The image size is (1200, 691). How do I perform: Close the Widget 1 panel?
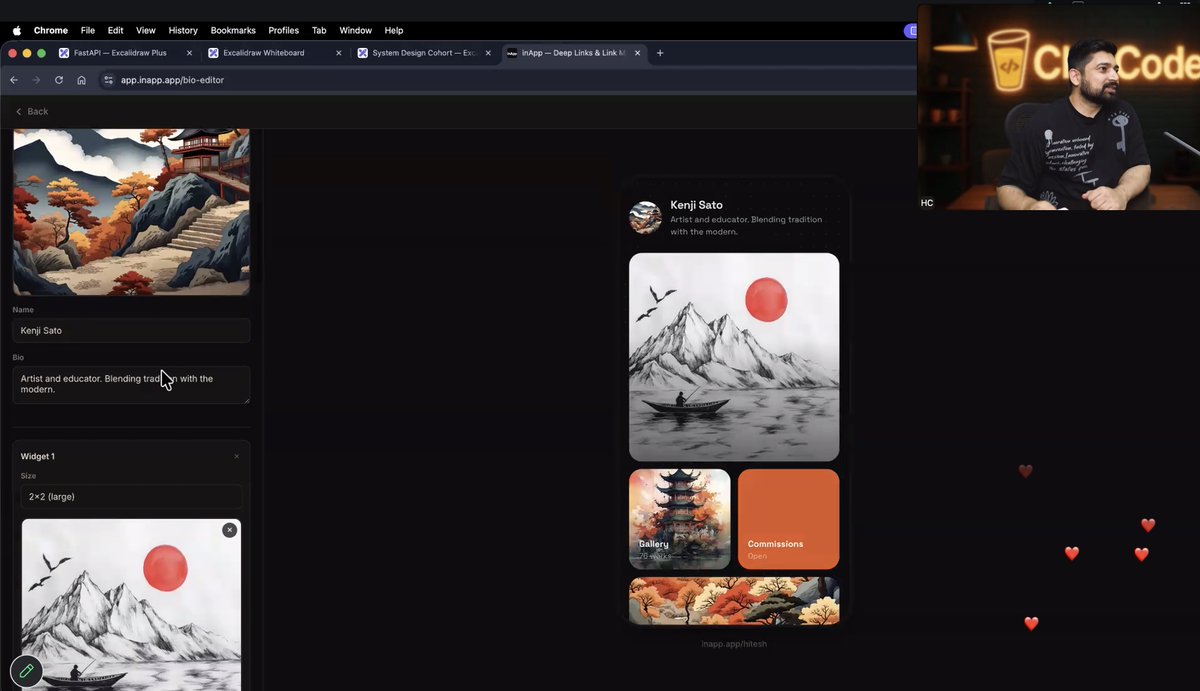(236, 455)
